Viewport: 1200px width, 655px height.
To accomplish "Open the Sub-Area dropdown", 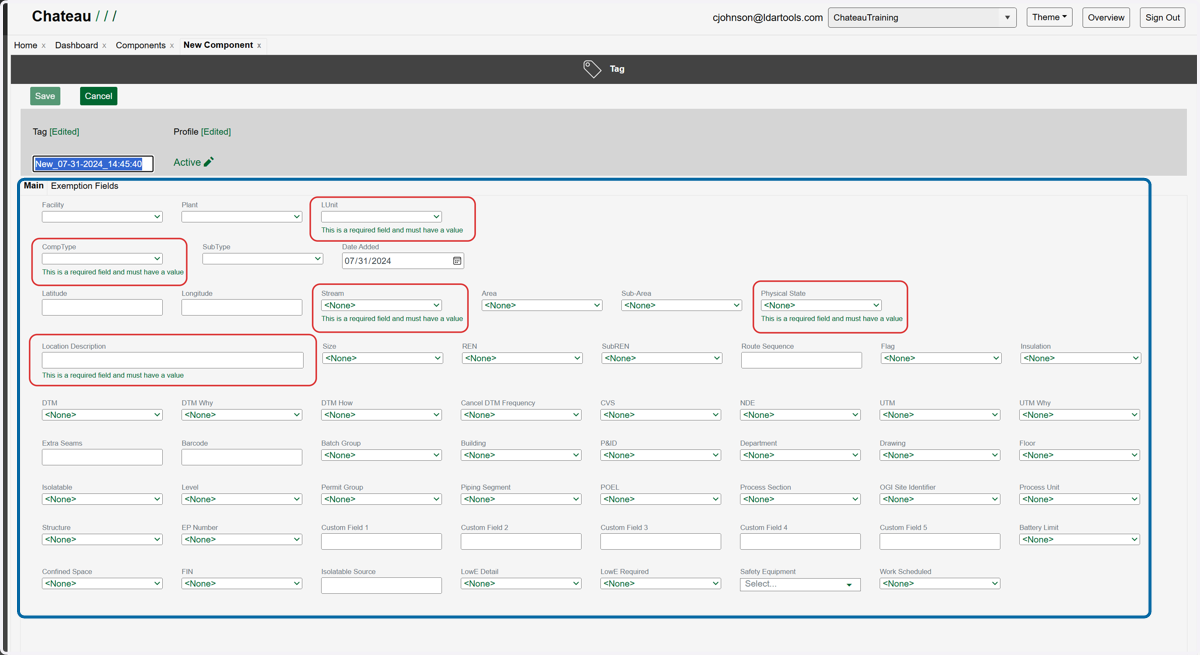I will (681, 305).
